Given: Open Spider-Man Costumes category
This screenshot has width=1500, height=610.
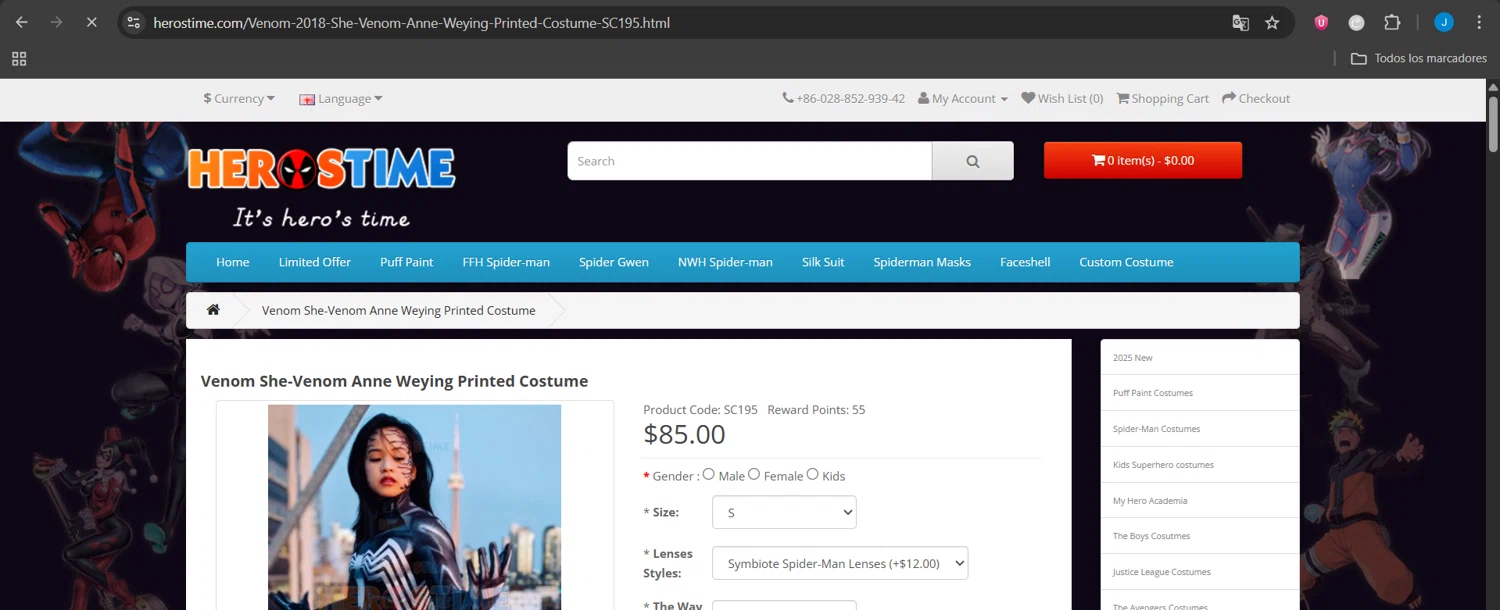Looking at the screenshot, I should click(1200, 429).
